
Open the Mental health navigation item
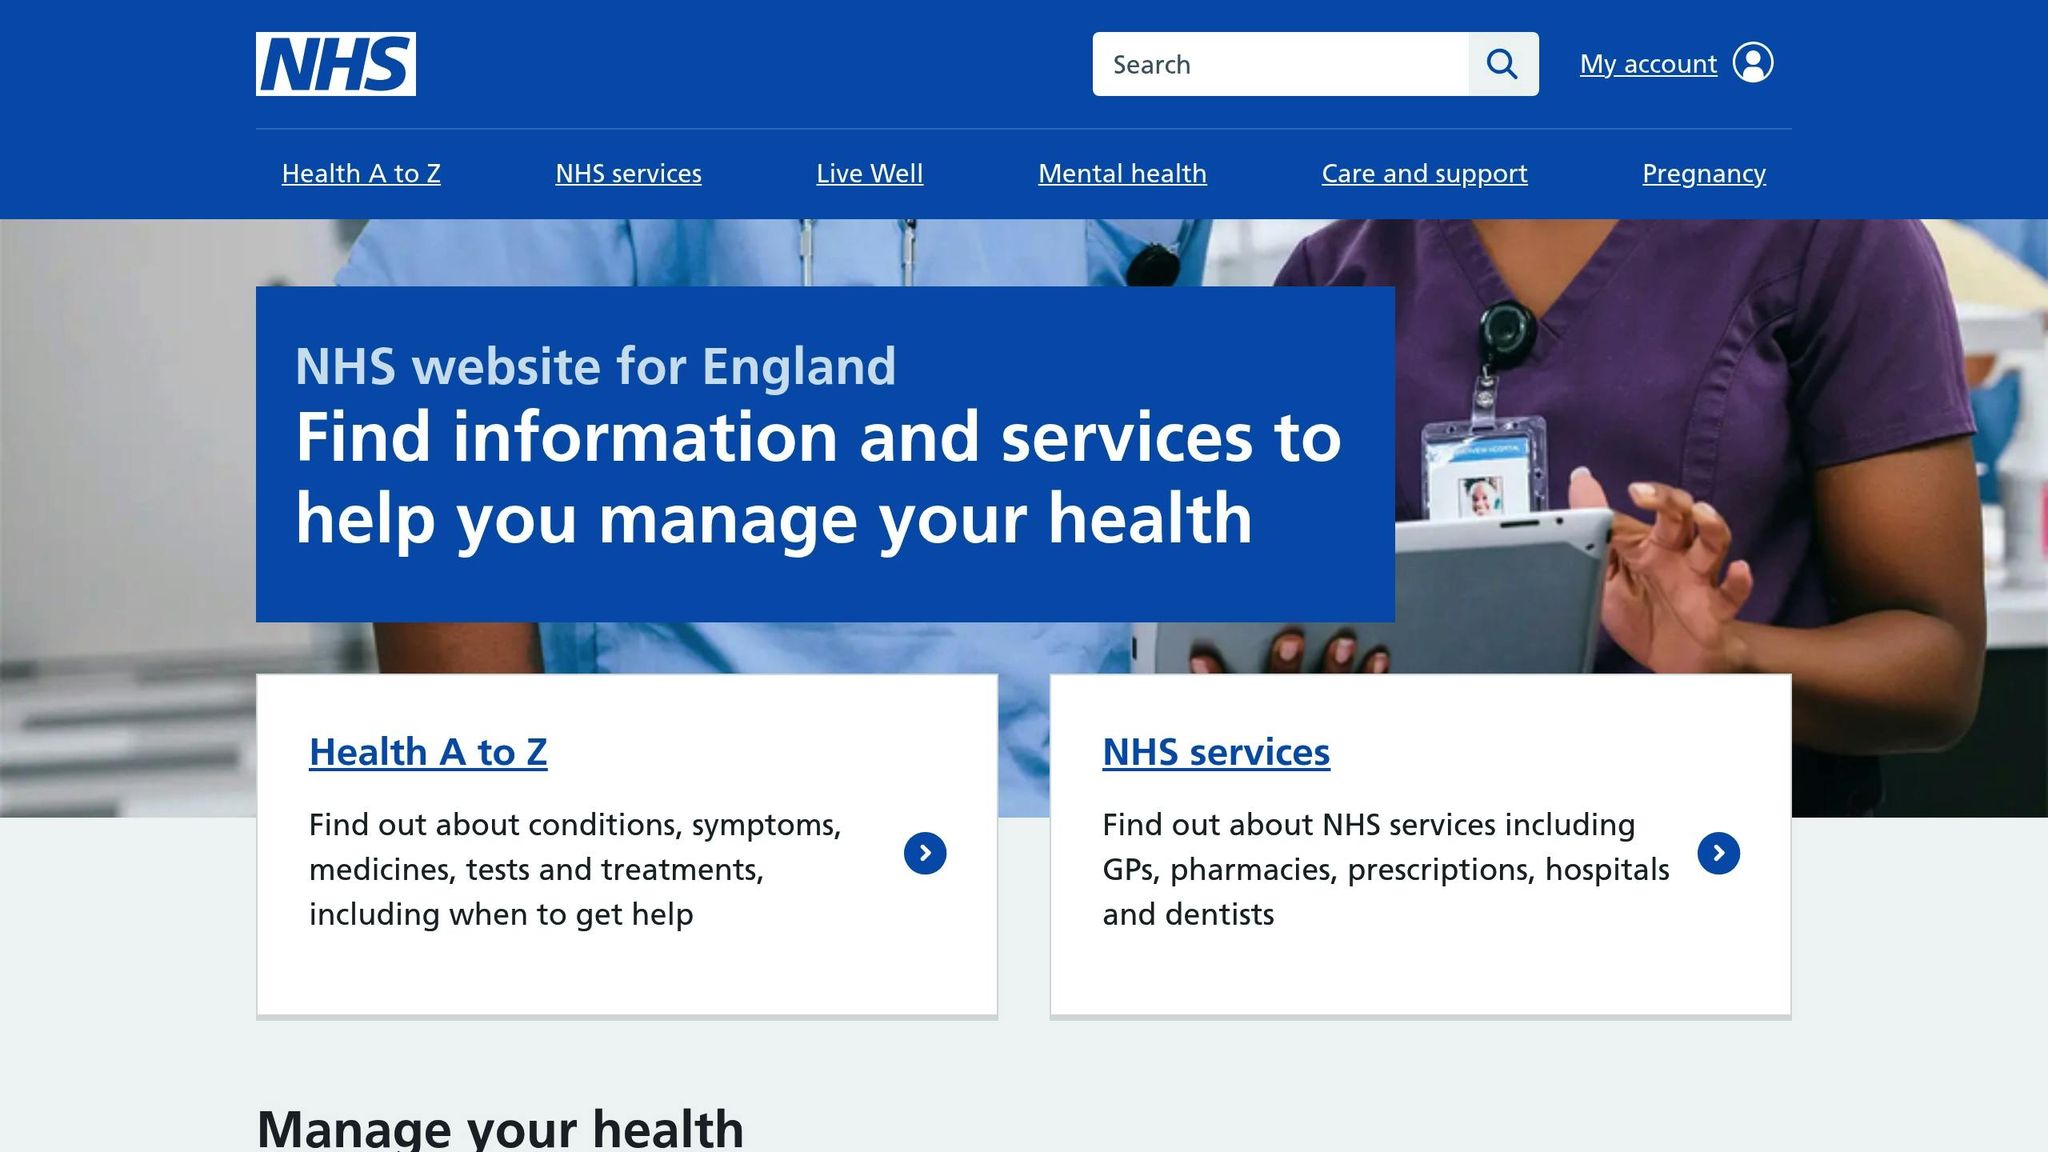pos(1122,173)
